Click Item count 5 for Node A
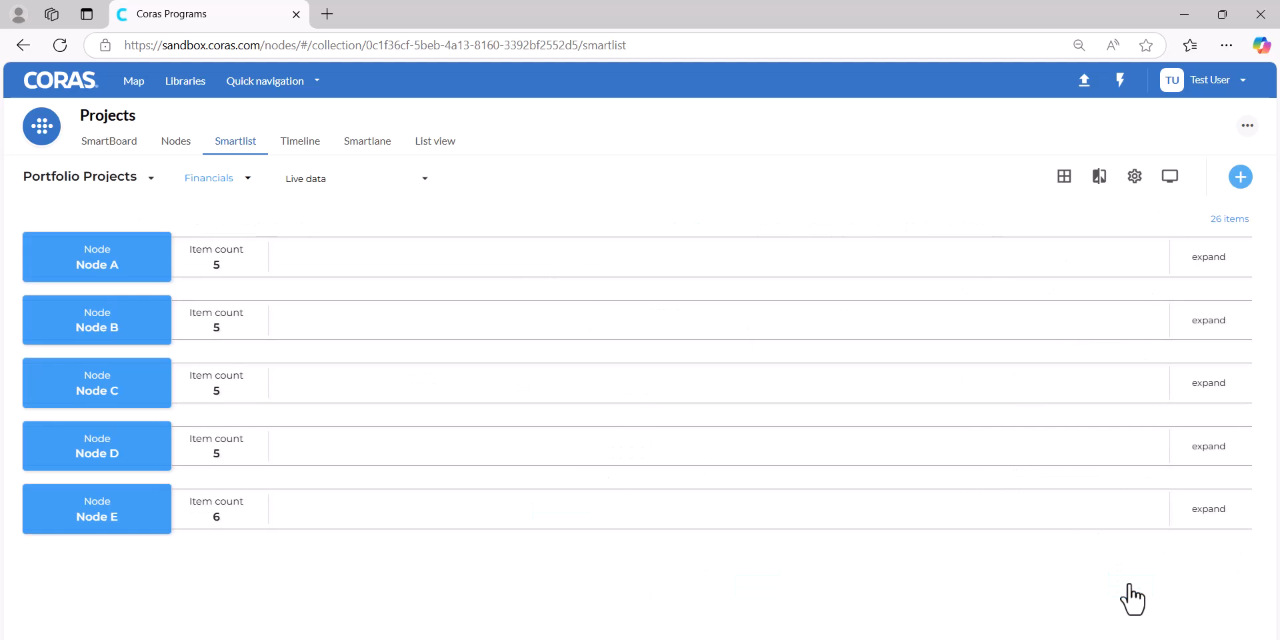 [216, 257]
